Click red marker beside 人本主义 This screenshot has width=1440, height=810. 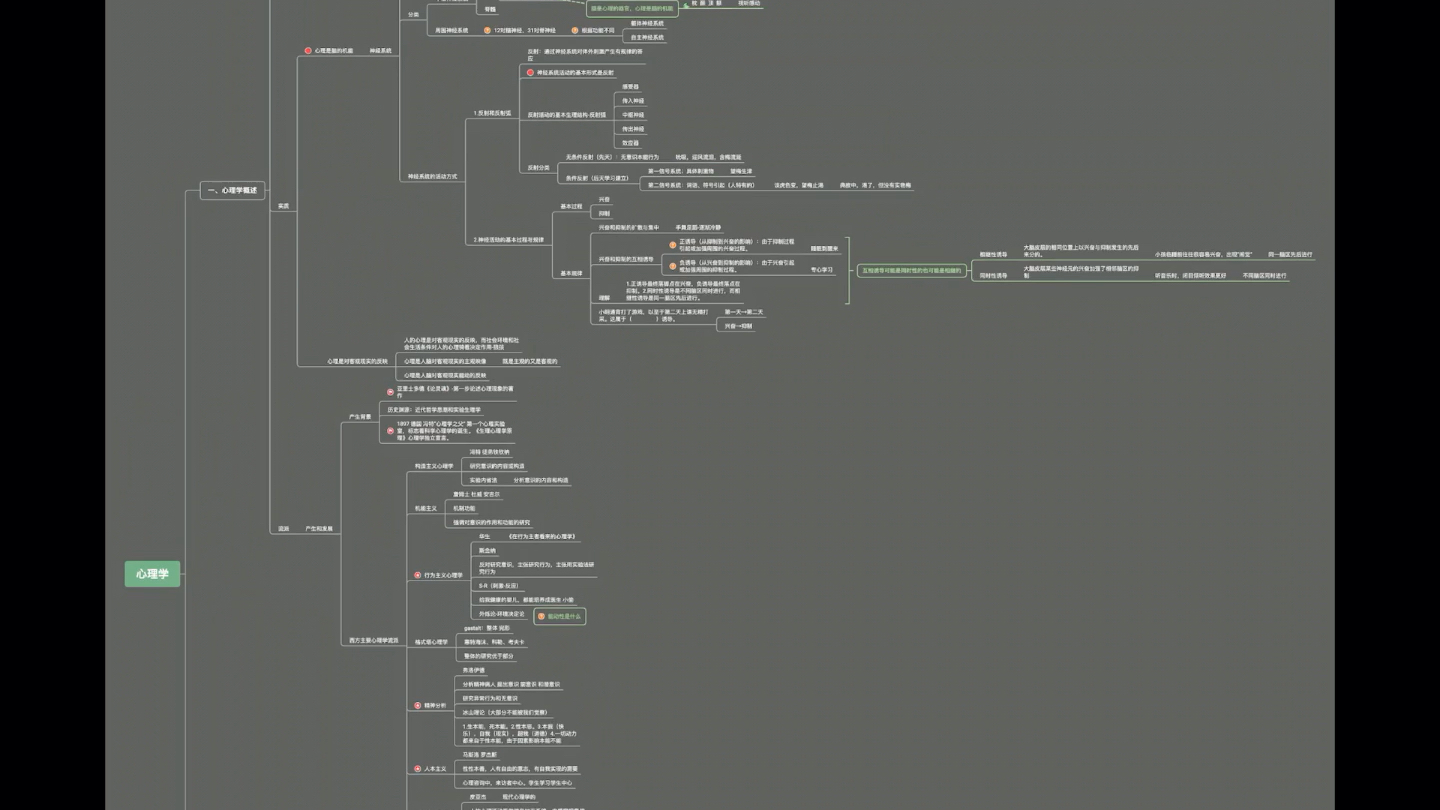point(418,768)
